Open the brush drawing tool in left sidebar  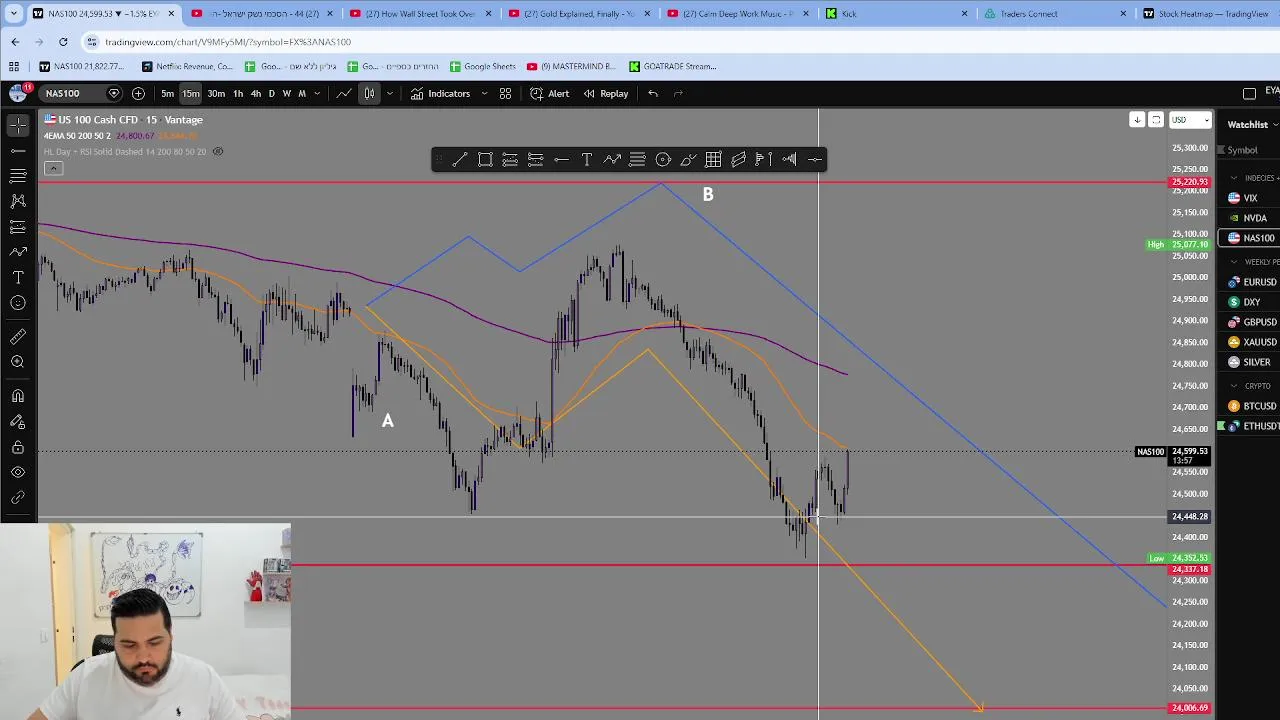pyautogui.click(x=18, y=252)
